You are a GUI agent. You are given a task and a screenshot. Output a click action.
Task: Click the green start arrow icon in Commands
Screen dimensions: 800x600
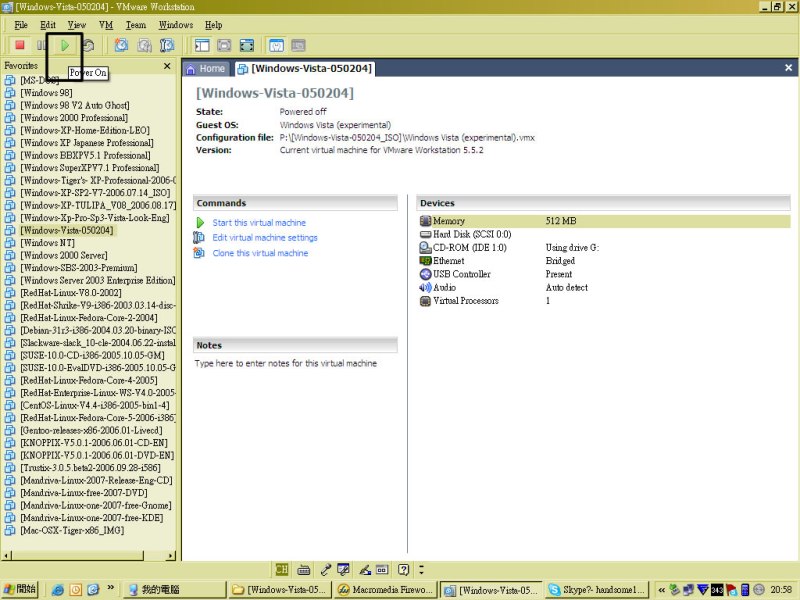click(x=200, y=222)
